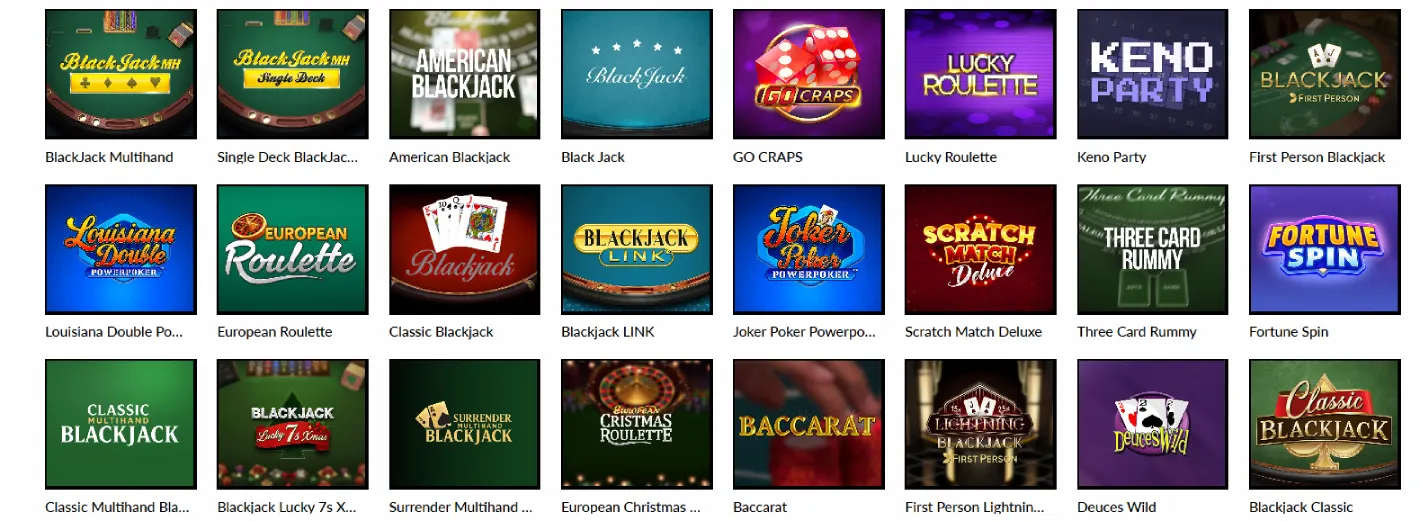Launch the Baccarat game thumbnail
Viewport: 1420px width, 521px height.
[809, 424]
